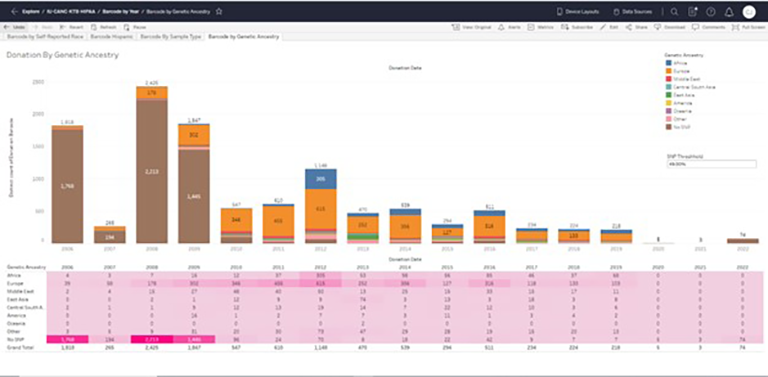
Task: Click the Africa blue legend swatch
Action: click(x=669, y=63)
